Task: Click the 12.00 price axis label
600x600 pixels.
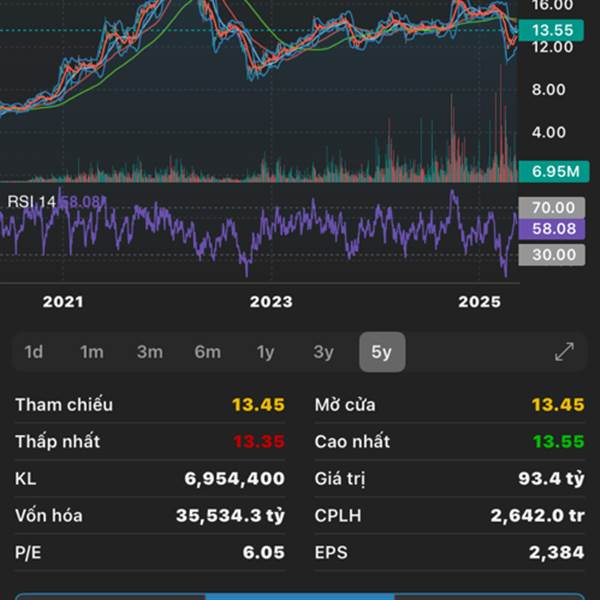Action: (x=552, y=47)
